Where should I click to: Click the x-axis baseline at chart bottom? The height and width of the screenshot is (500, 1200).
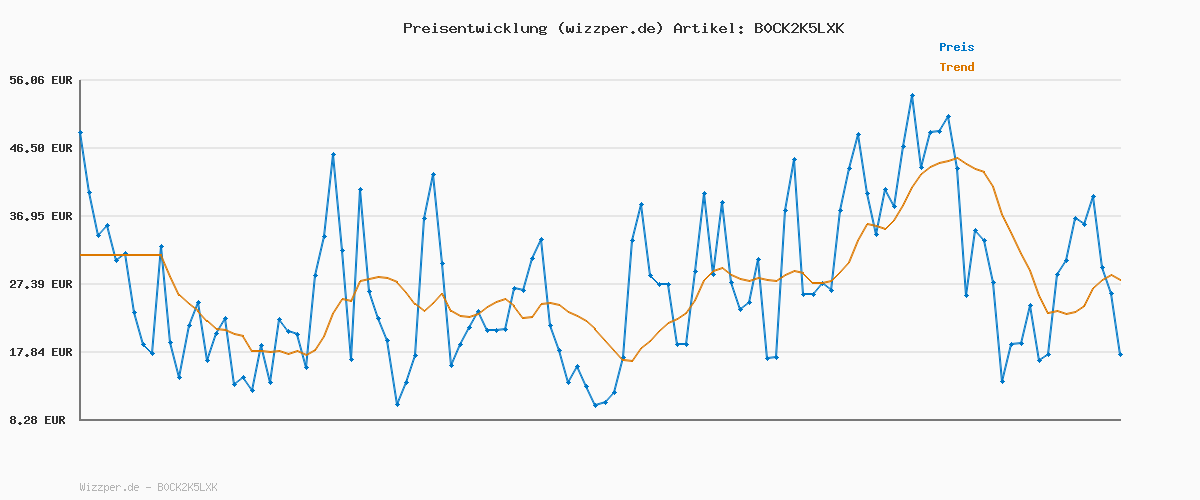[600, 419]
